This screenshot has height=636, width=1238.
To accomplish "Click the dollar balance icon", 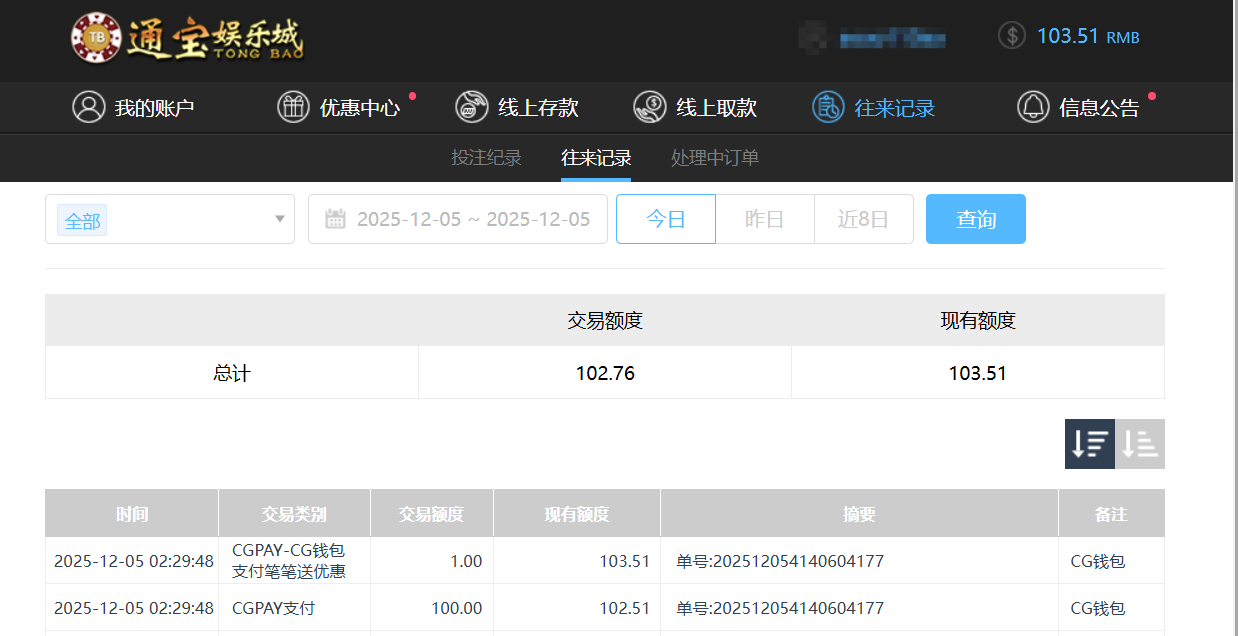I will point(1012,36).
